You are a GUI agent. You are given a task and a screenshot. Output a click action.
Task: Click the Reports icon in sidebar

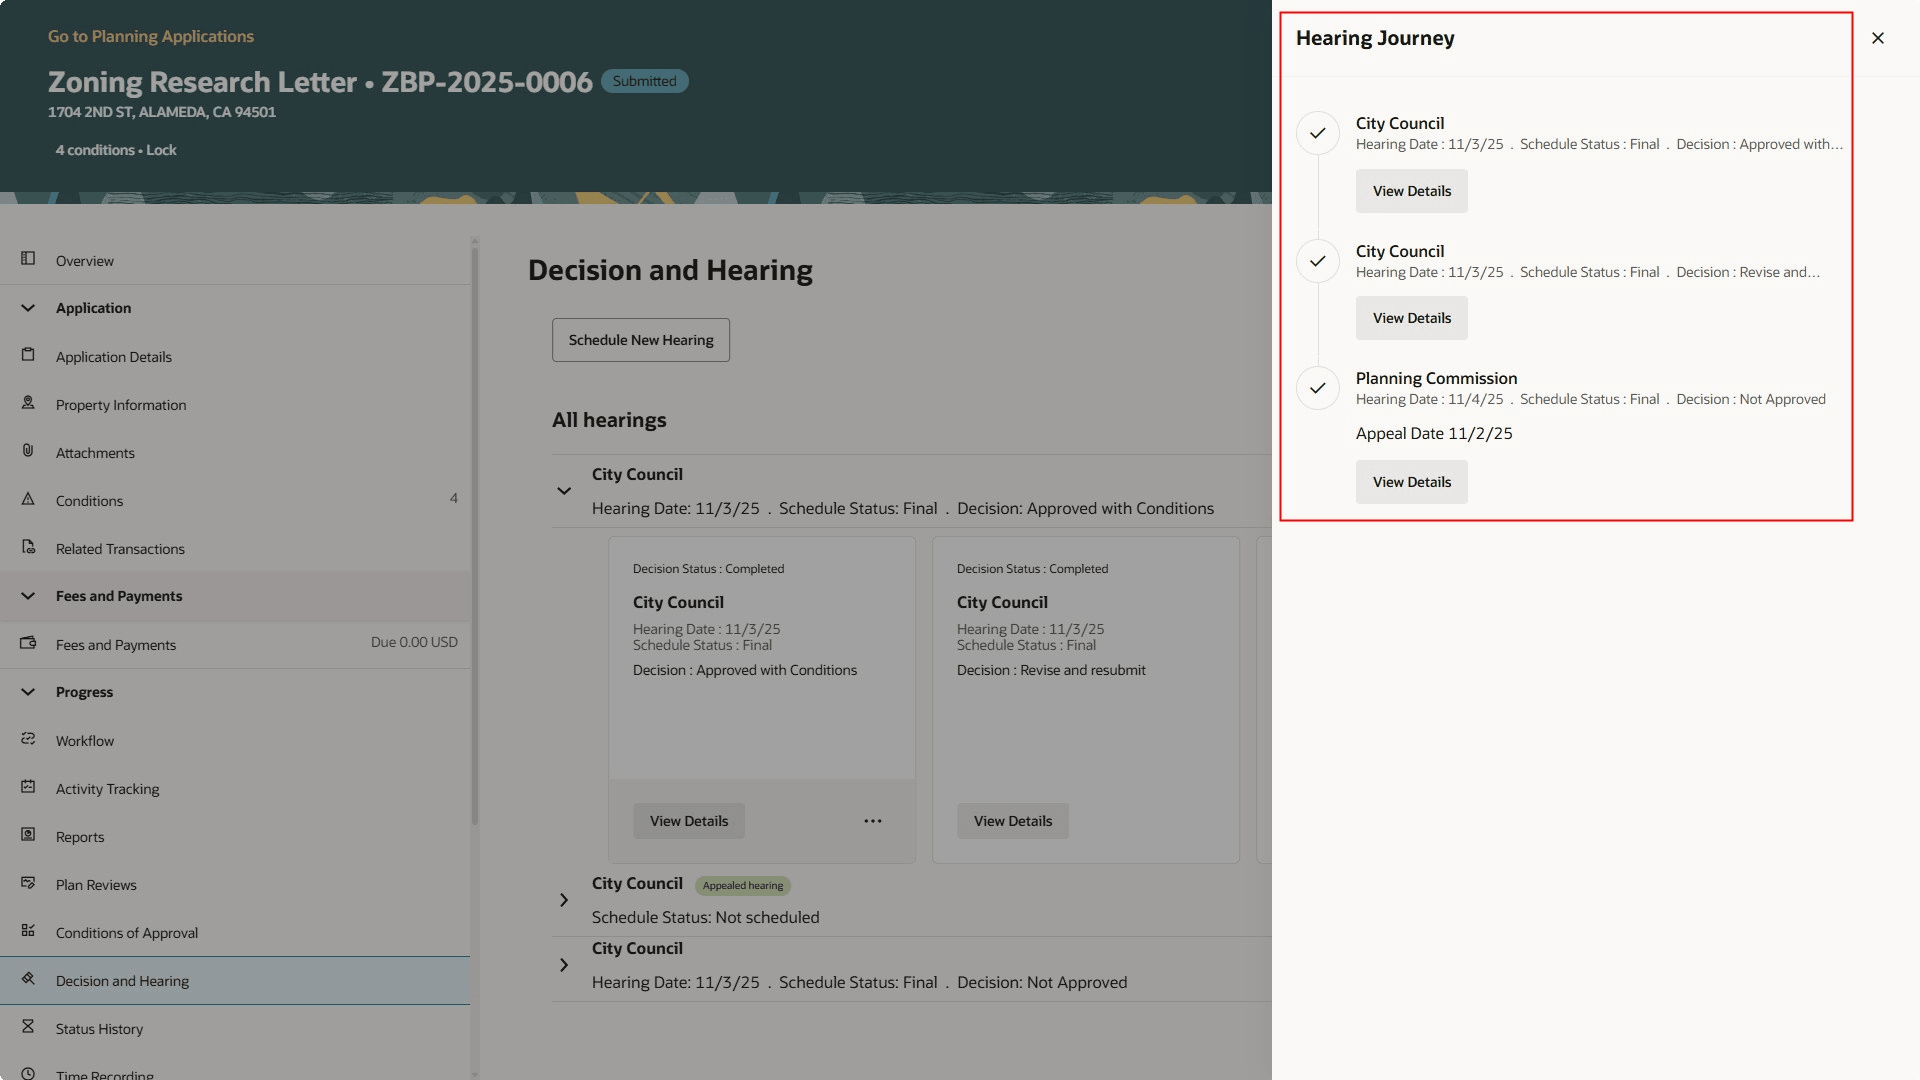tap(28, 835)
